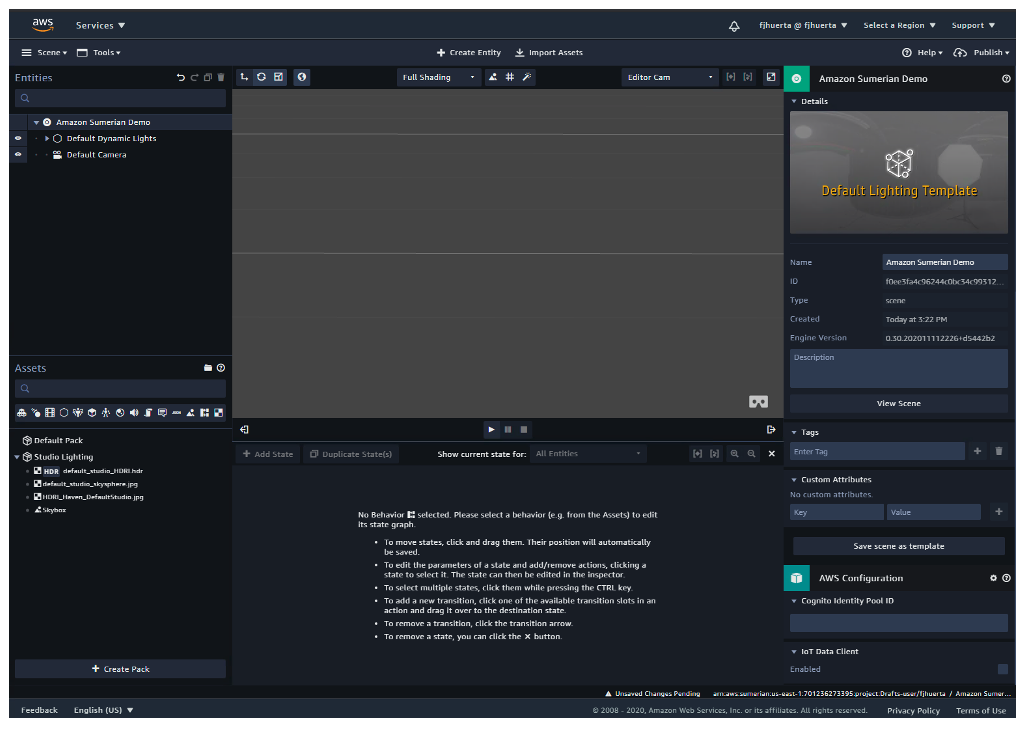
Task: Toggle the skybox icon in viewport toolbar
Action: tap(492, 77)
